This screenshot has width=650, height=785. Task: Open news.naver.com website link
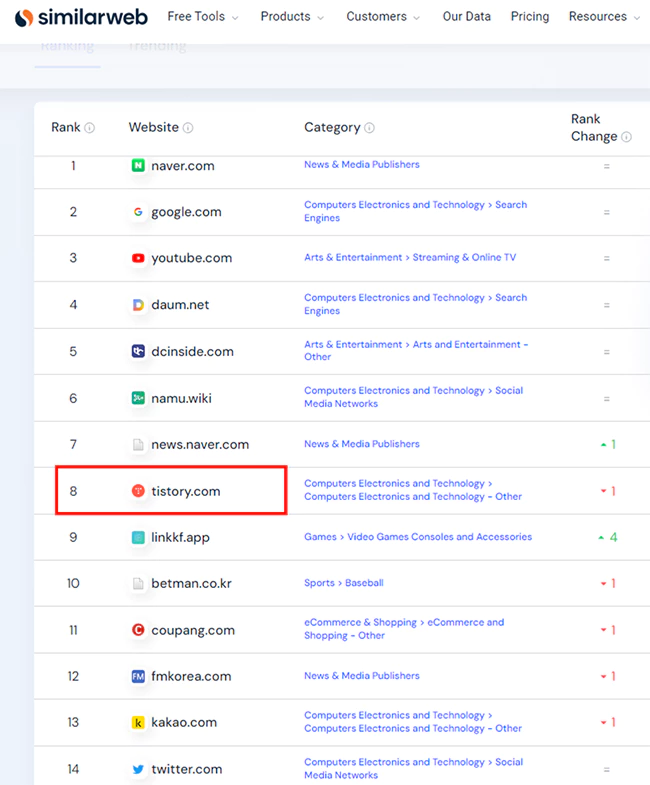(200, 445)
